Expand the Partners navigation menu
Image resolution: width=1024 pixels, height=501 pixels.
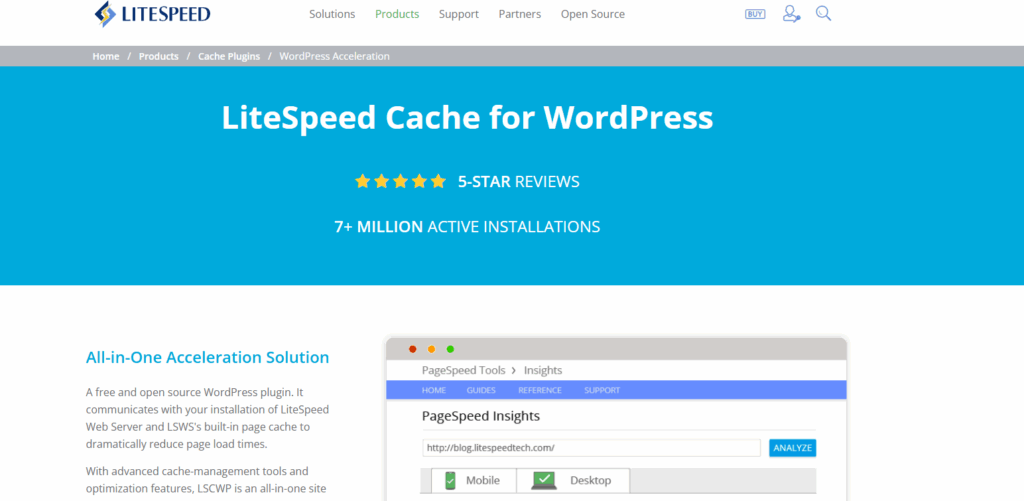click(519, 14)
